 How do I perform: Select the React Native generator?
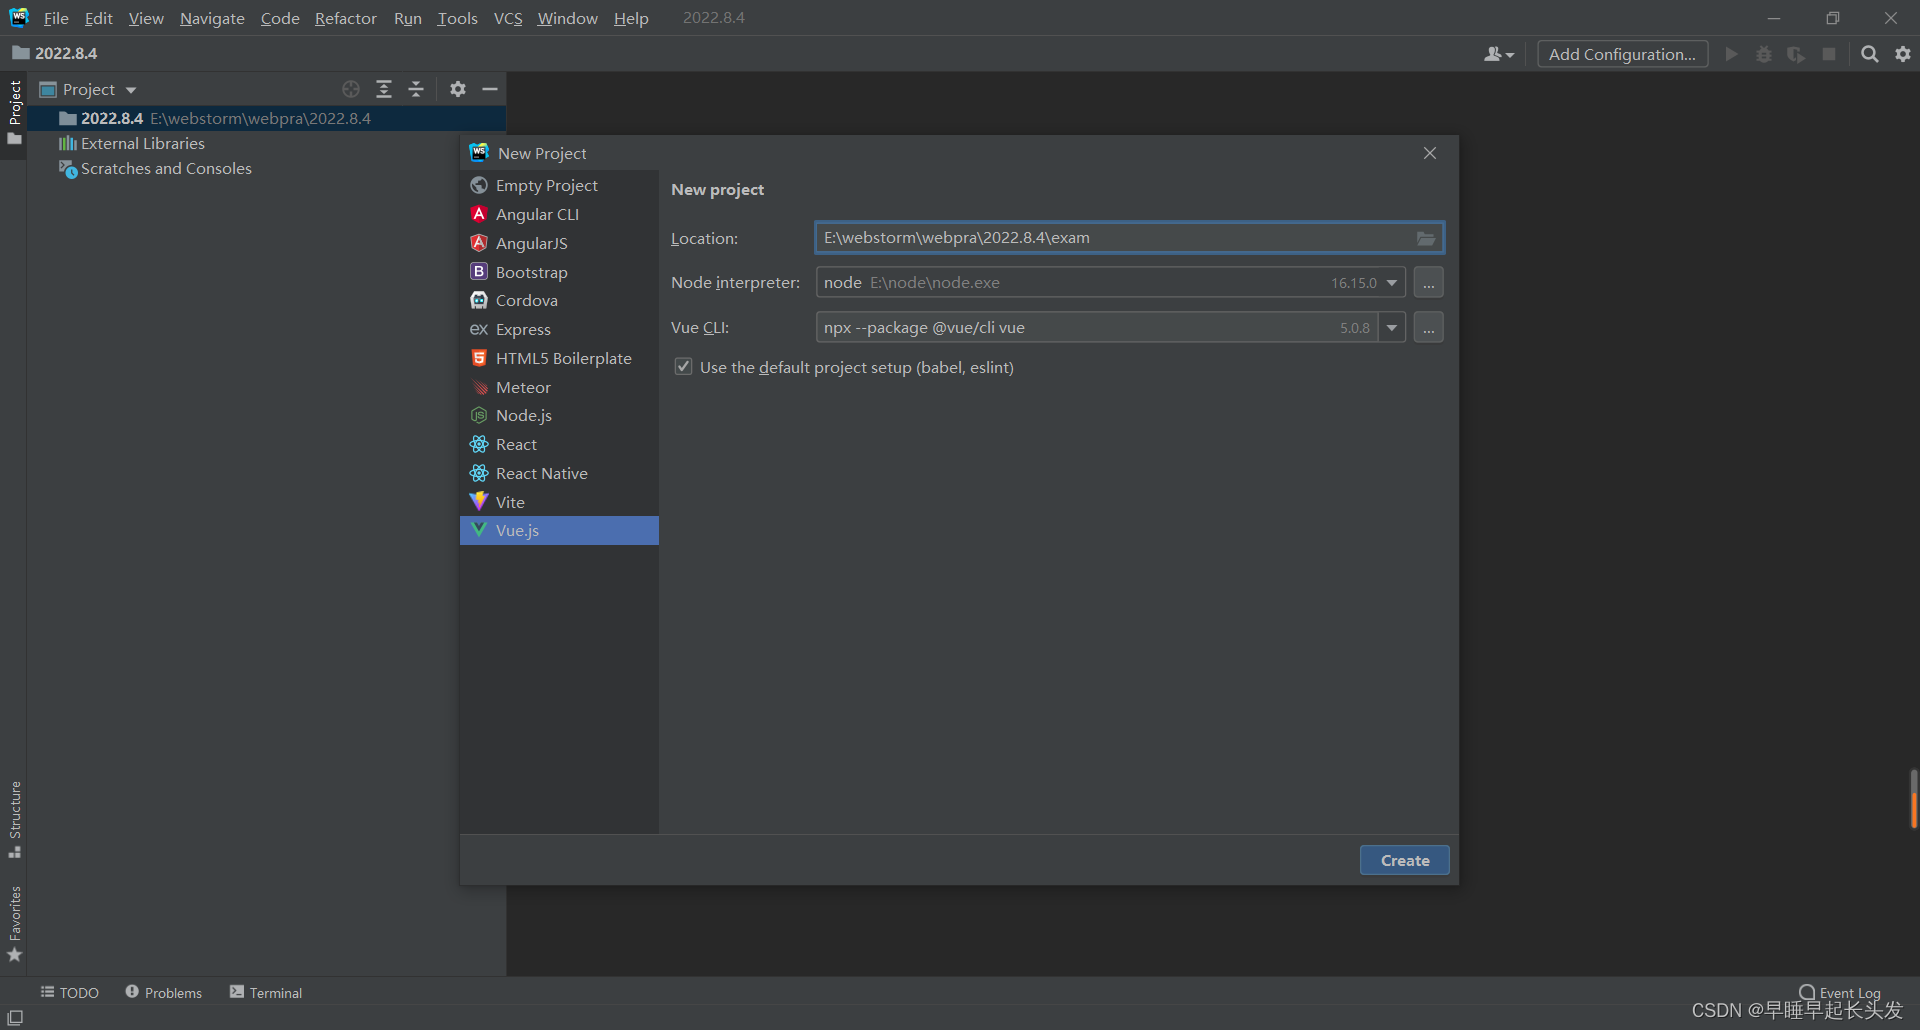point(541,473)
